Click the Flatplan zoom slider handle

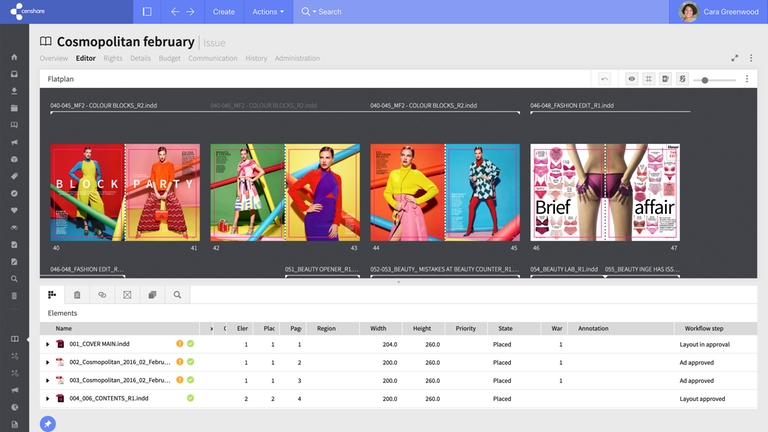tap(704, 80)
